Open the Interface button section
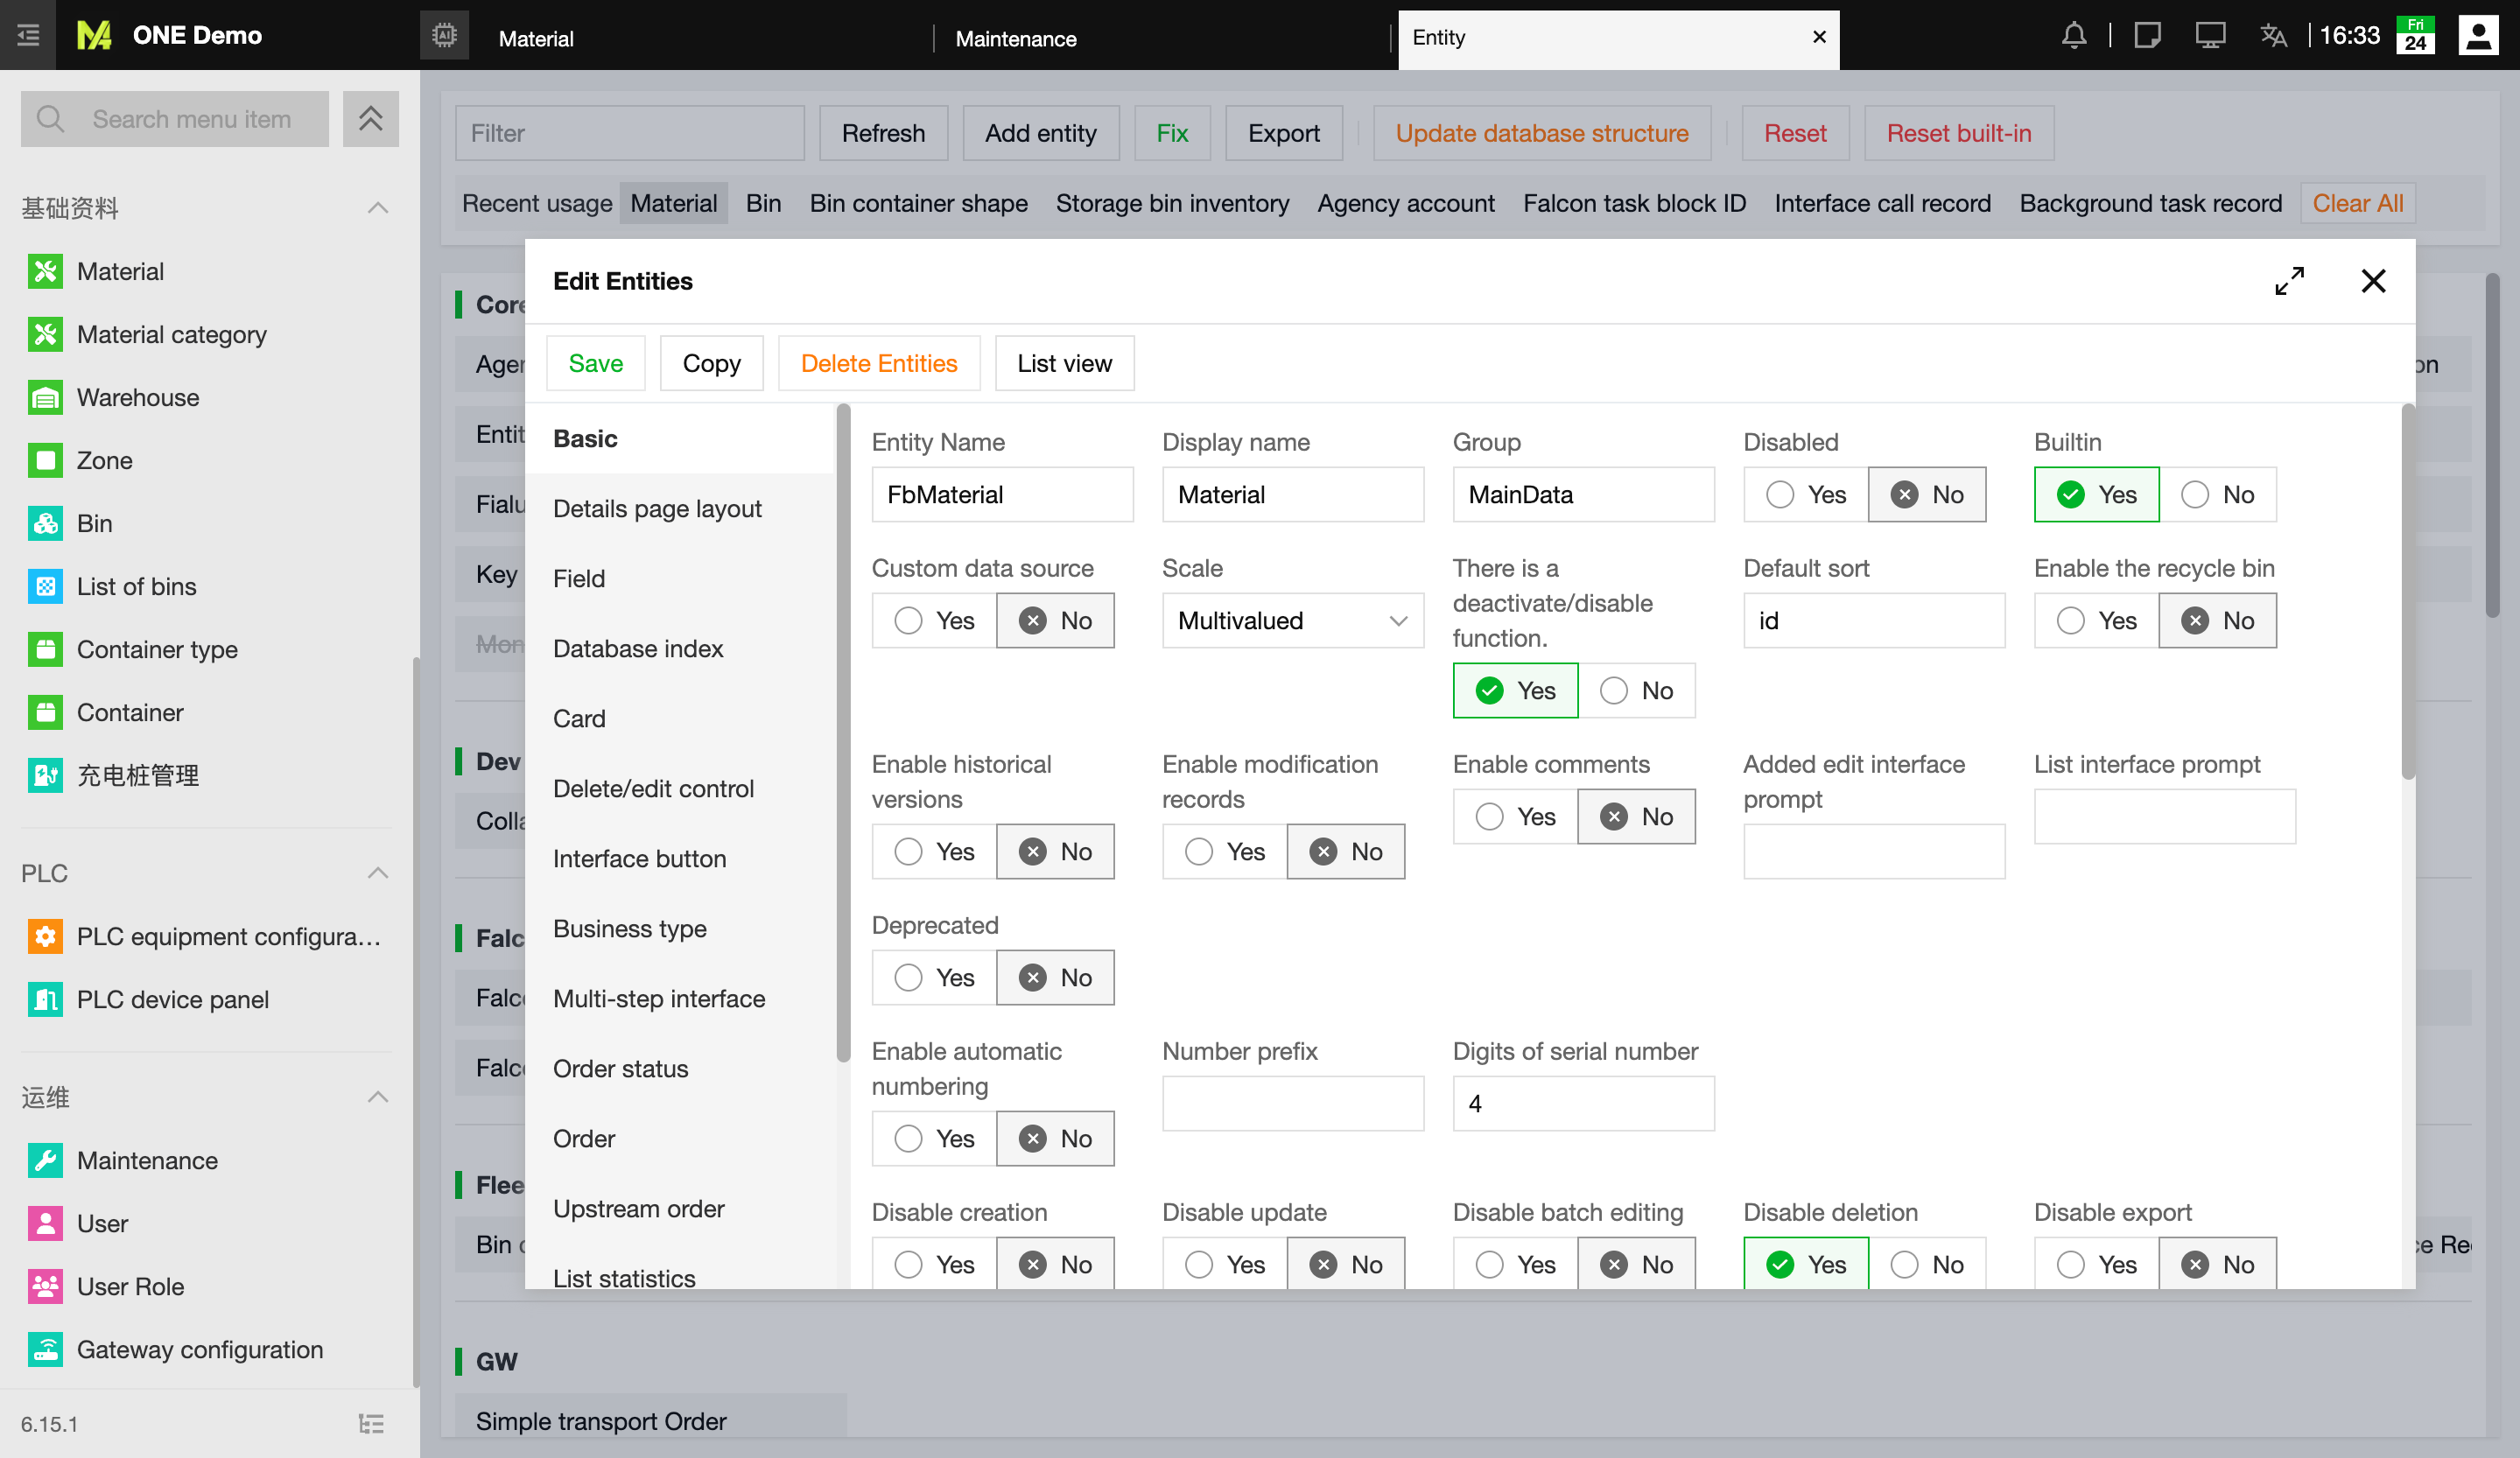This screenshot has height=1458, width=2520. [x=678, y=858]
